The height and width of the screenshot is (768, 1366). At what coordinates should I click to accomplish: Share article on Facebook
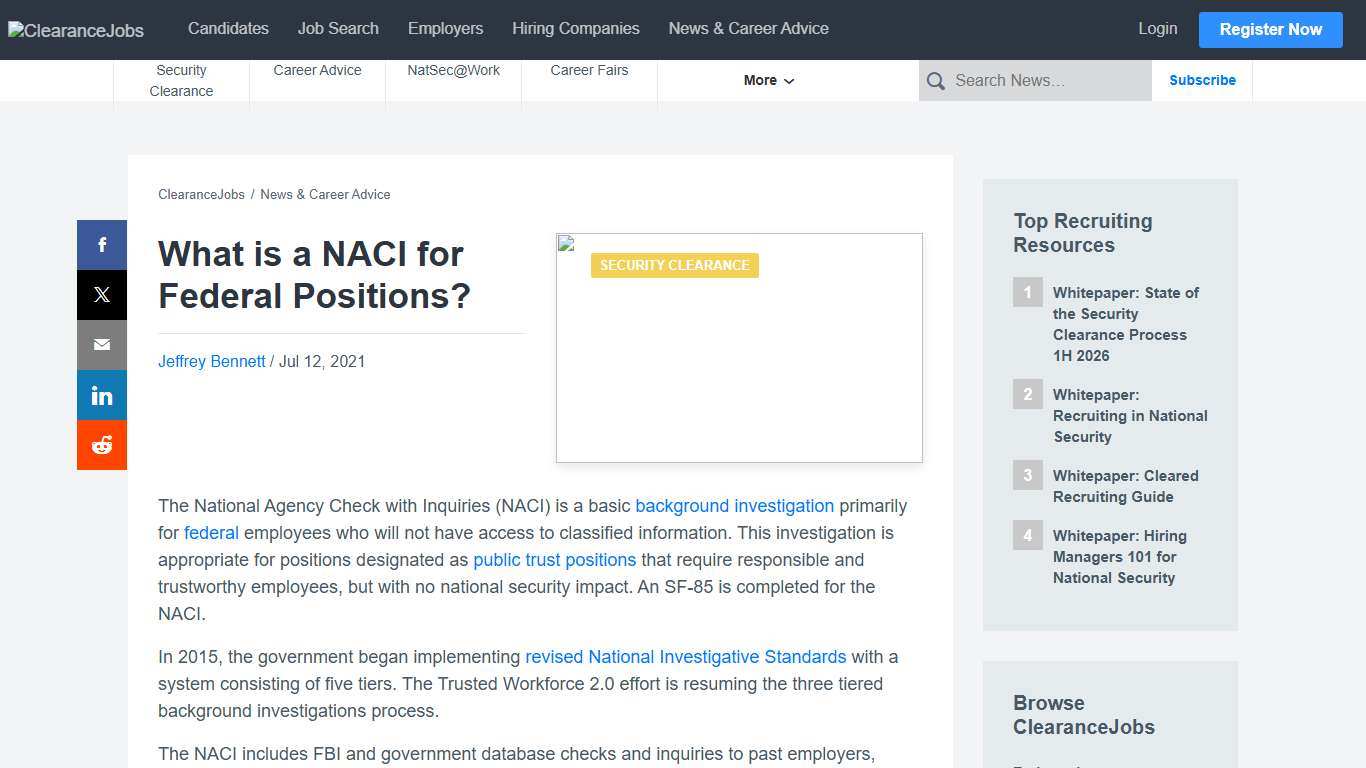point(101,244)
